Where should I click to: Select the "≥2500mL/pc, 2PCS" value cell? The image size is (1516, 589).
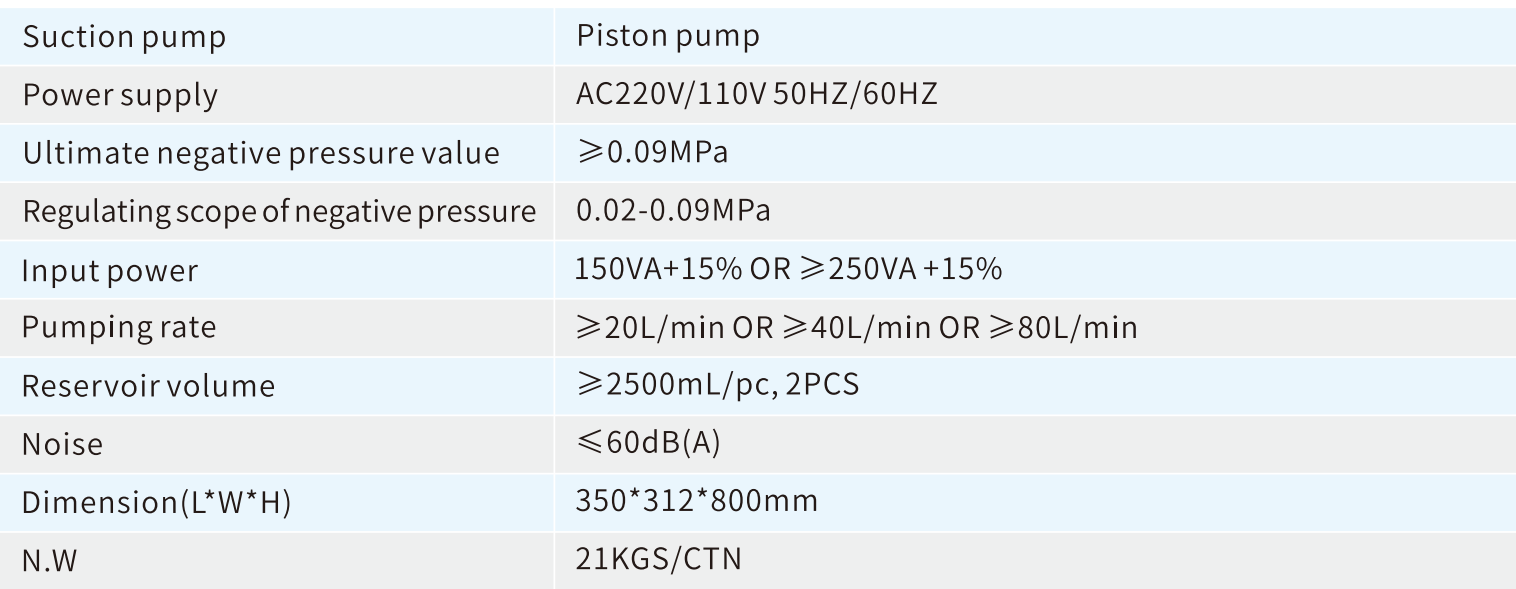tap(718, 385)
